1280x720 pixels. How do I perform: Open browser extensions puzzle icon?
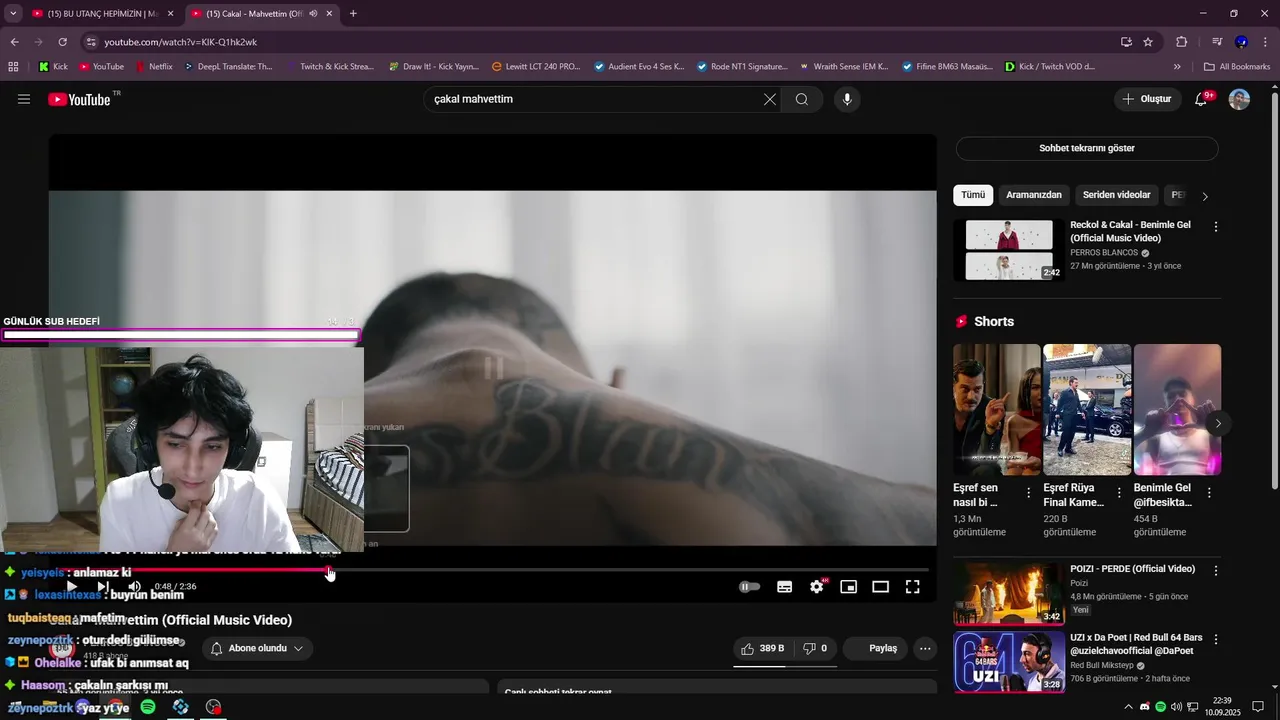click(x=1181, y=42)
